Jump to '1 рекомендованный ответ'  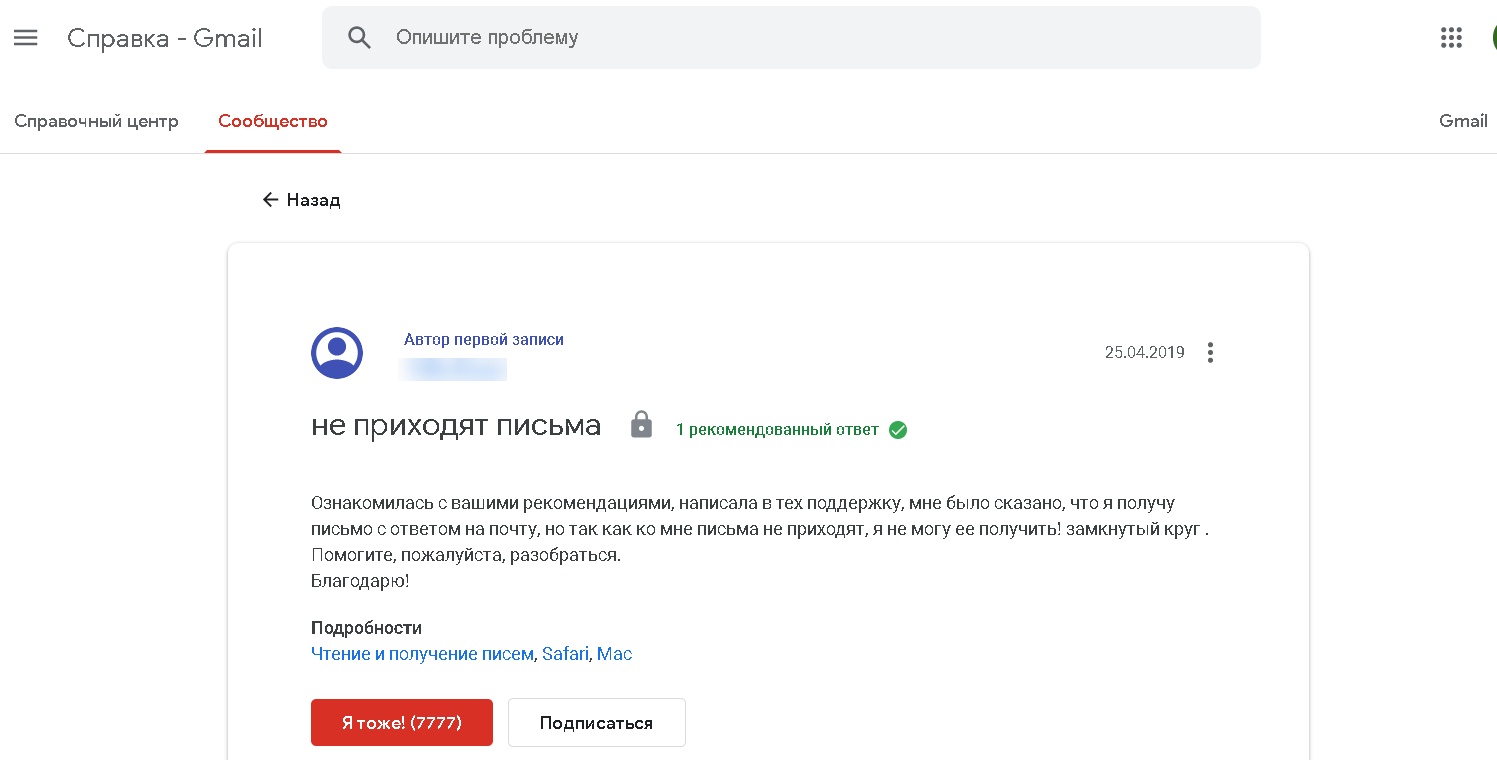[777, 430]
